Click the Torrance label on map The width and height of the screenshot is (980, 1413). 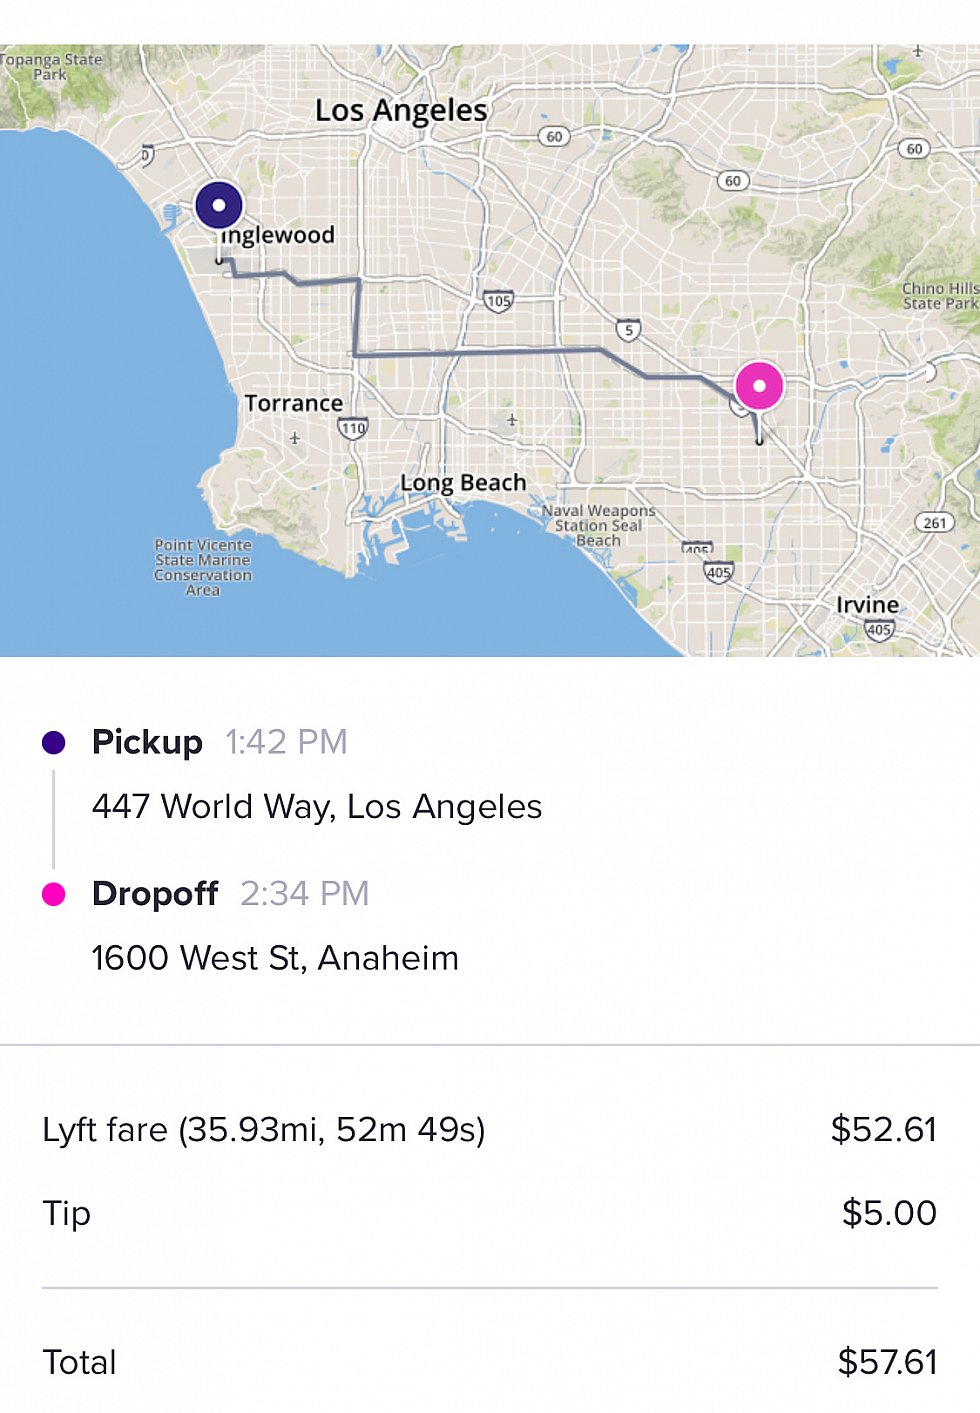[x=294, y=403]
